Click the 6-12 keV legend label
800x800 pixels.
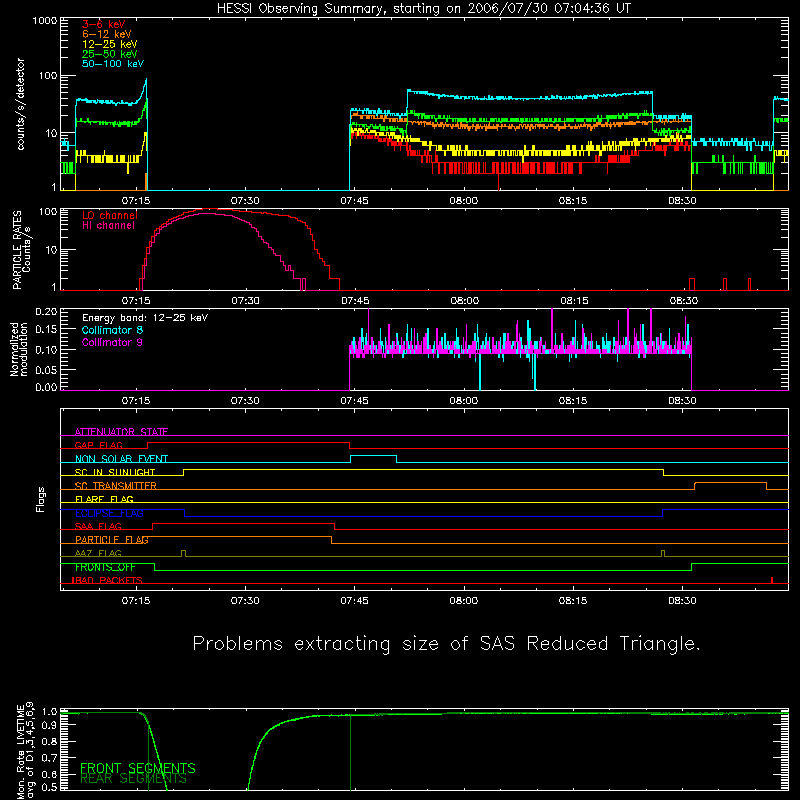(107, 34)
